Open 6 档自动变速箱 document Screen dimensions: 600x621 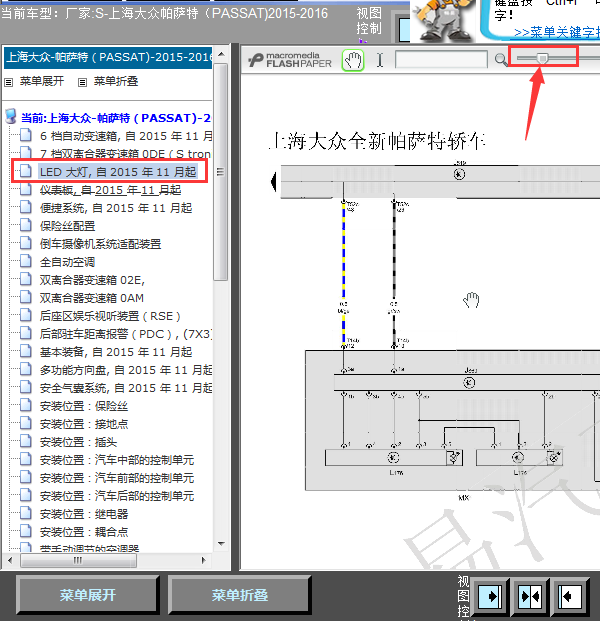(x=126, y=136)
